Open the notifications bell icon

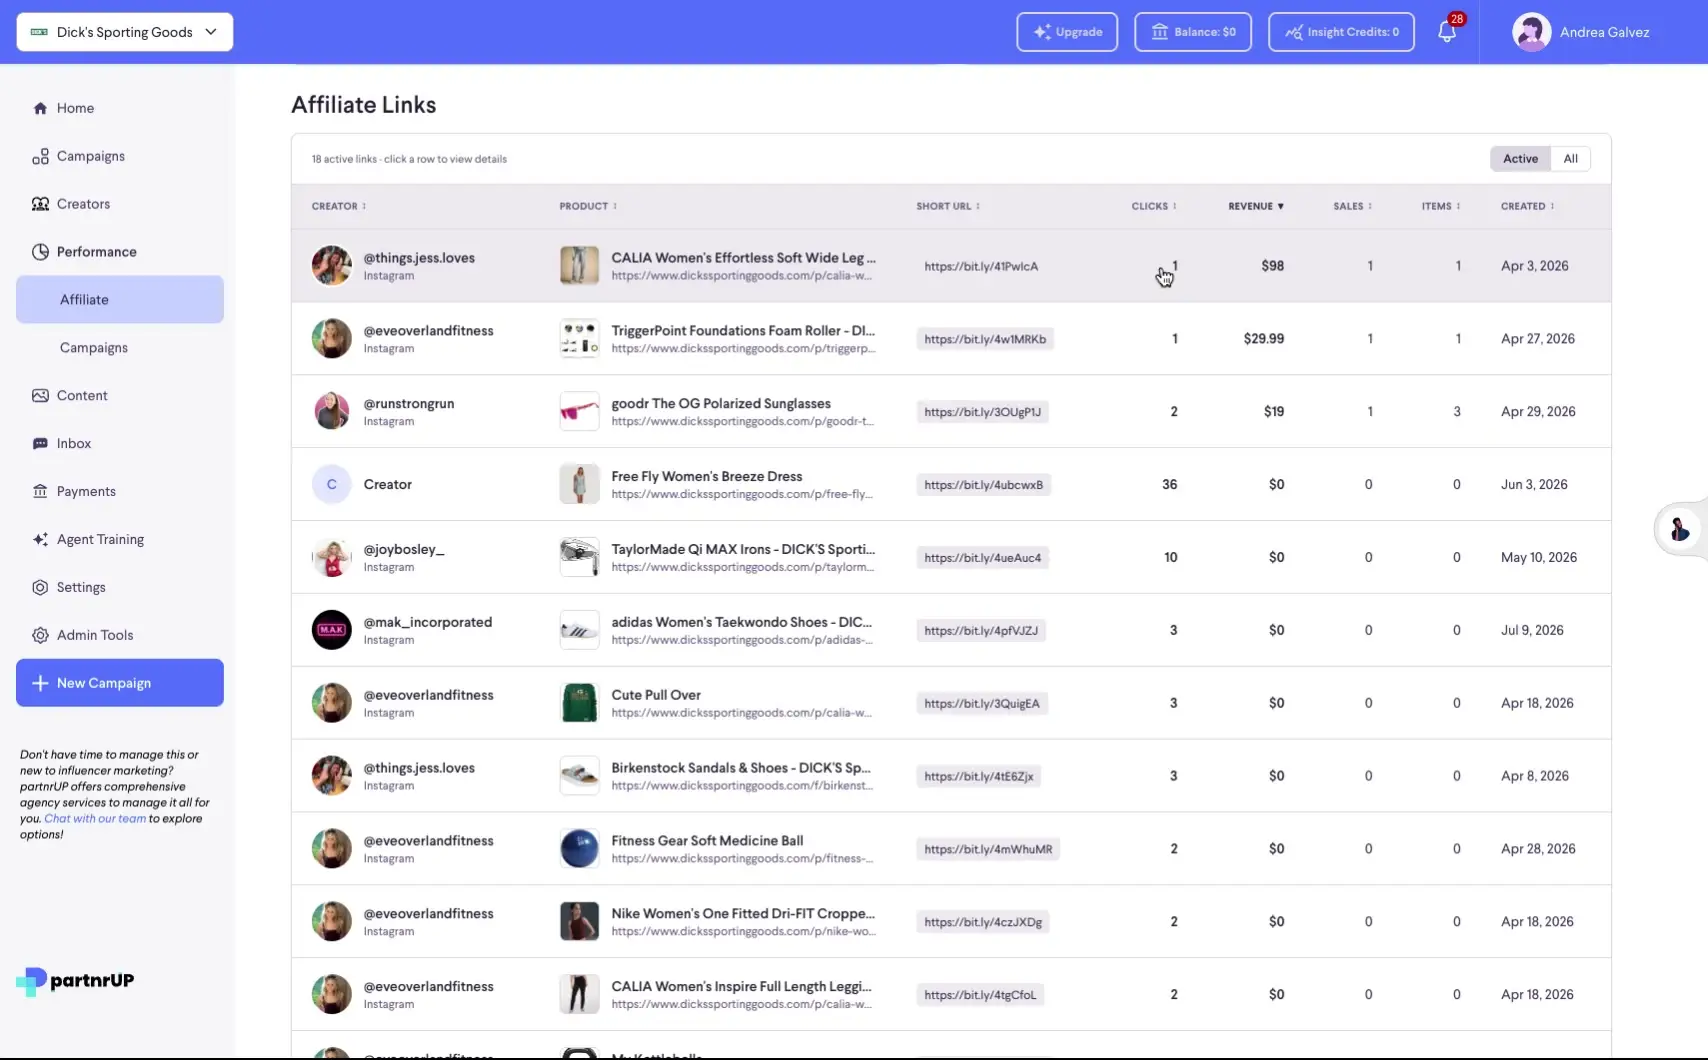point(1447,32)
